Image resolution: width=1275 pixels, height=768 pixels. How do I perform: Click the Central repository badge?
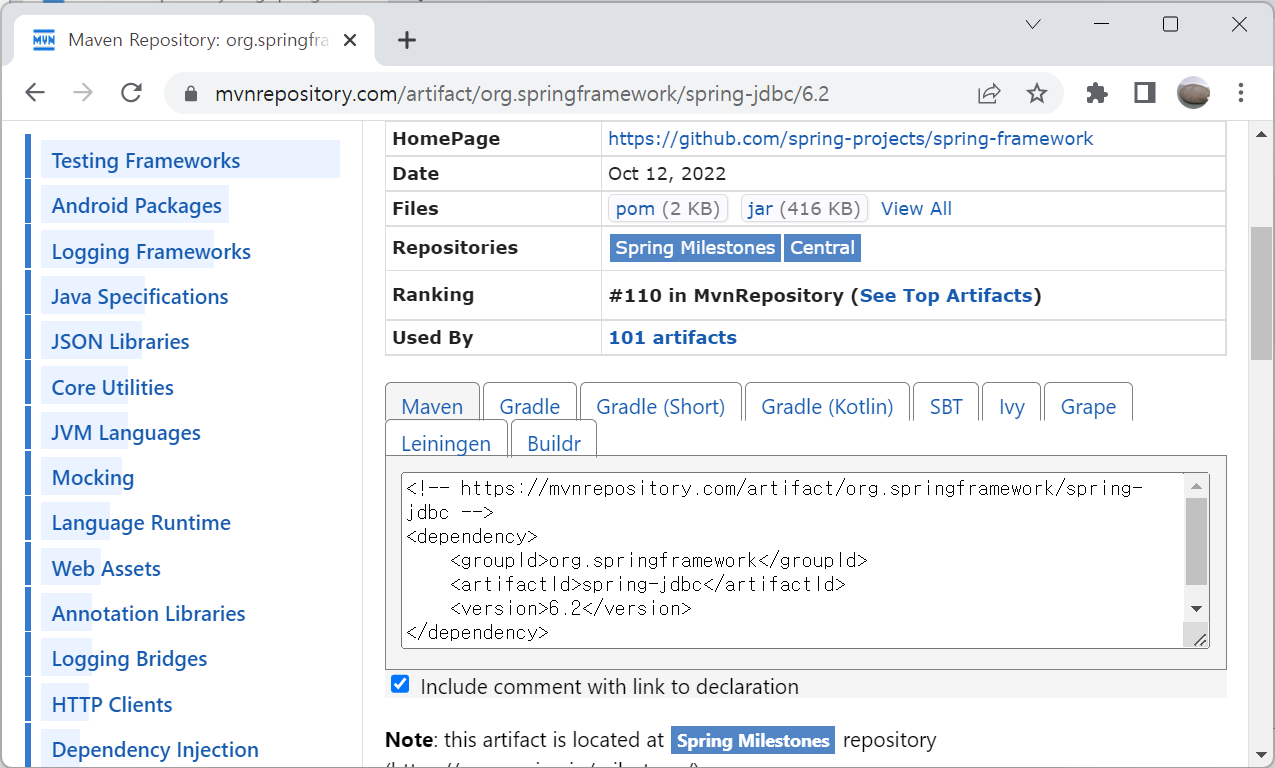822,248
